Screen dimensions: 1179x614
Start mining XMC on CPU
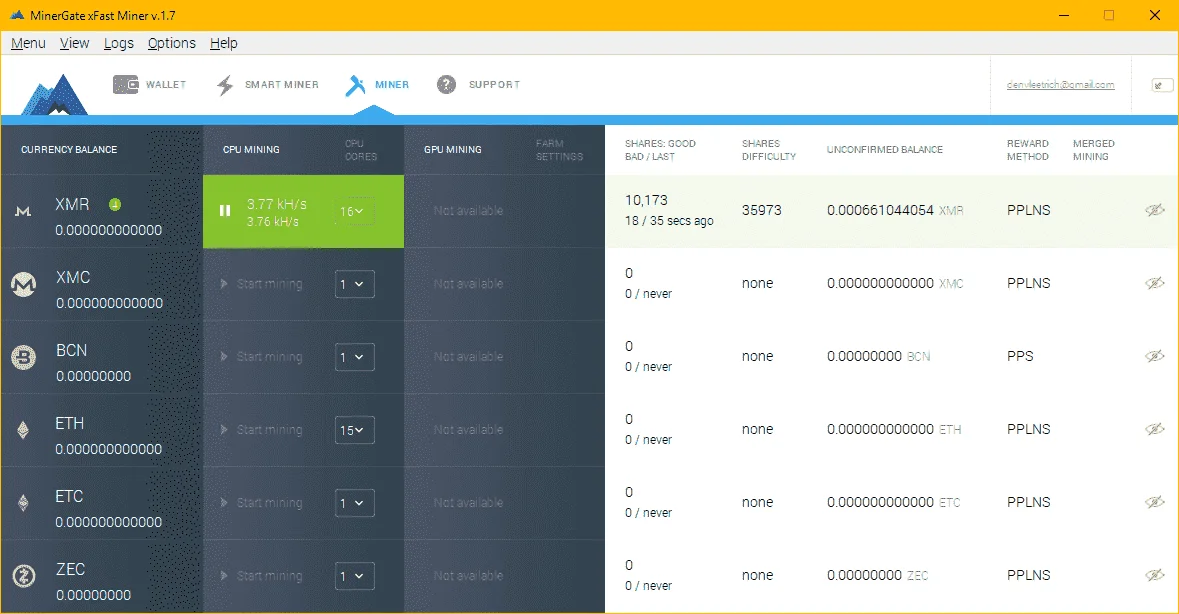(x=261, y=284)
